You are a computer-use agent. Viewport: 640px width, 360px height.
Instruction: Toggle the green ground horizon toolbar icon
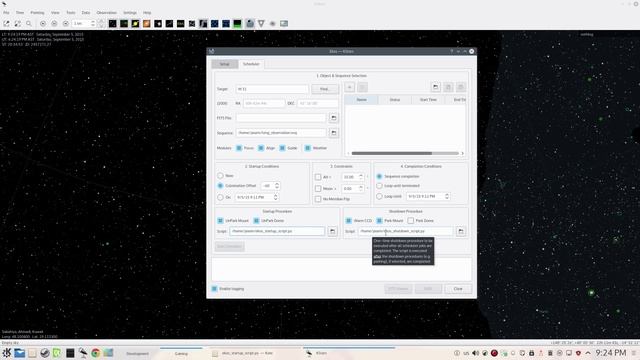tap(237, 24)
